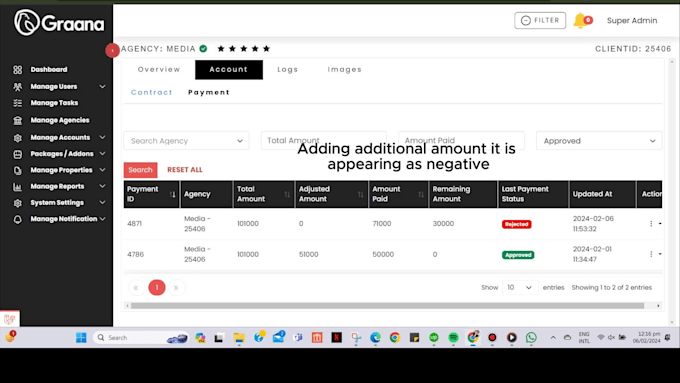Expand Manage Properties chevron
The width and height of the screenshot is (680, 383).
[x=102, y=170]
